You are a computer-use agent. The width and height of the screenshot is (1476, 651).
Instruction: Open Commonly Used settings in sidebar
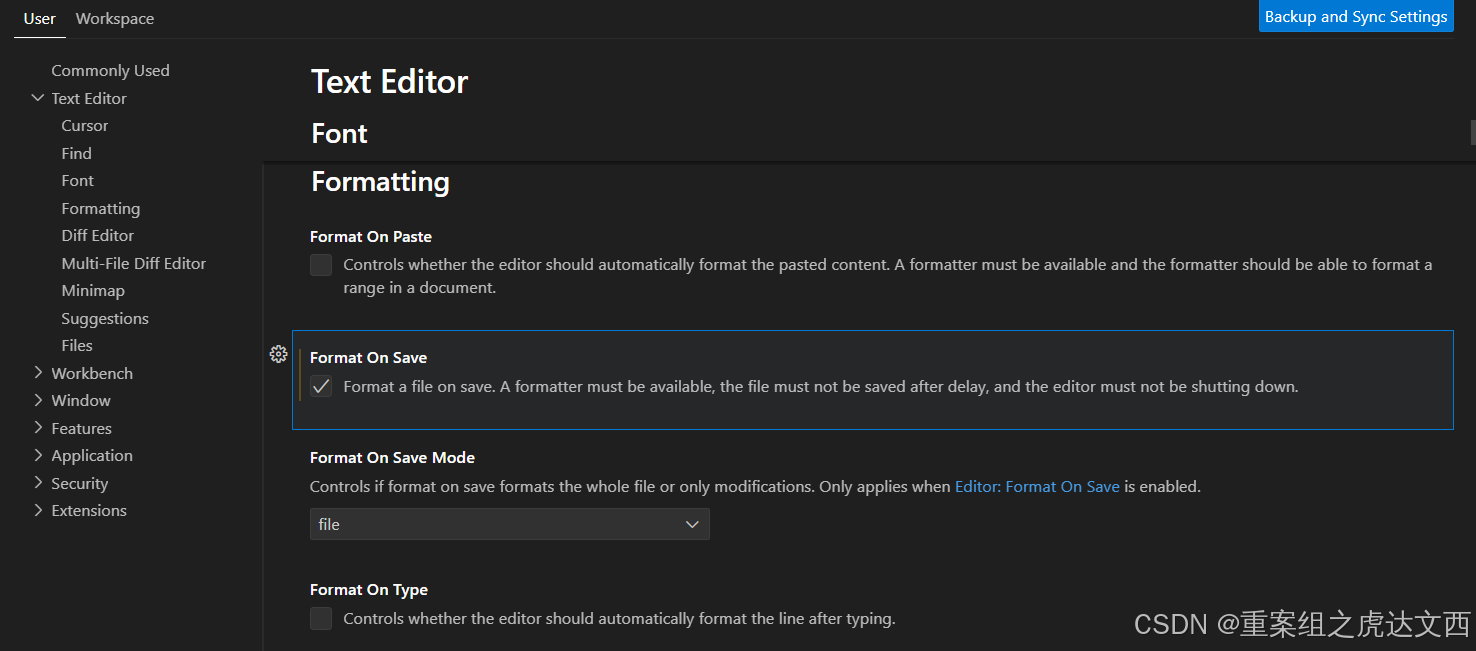click(110, 70)
